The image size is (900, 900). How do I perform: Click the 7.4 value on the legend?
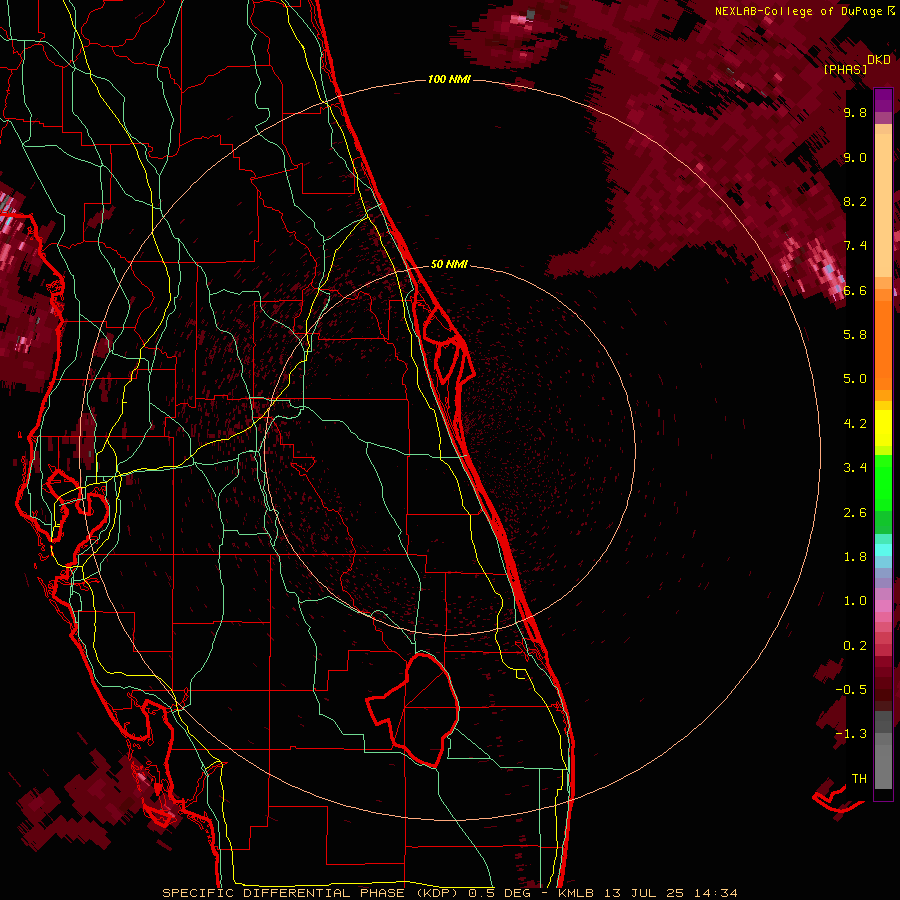(855, 246)
